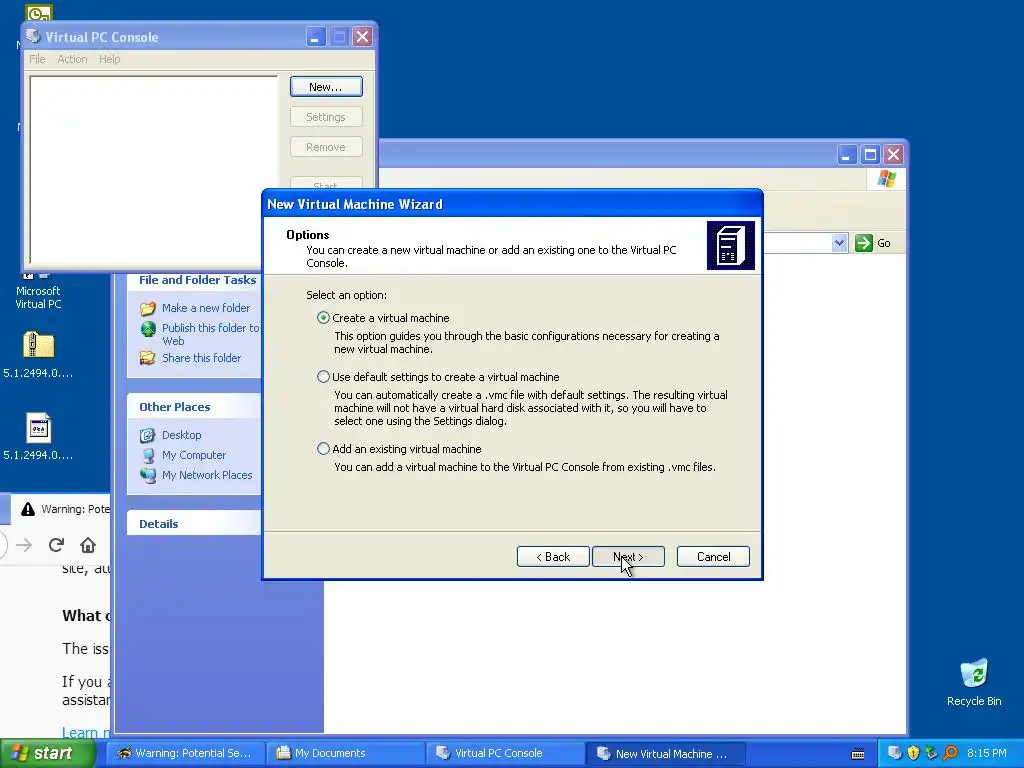Viewport: 1024px width, 768px height.
Task: Click Virtual PC Console title bar icon
Action: [33, 36]
